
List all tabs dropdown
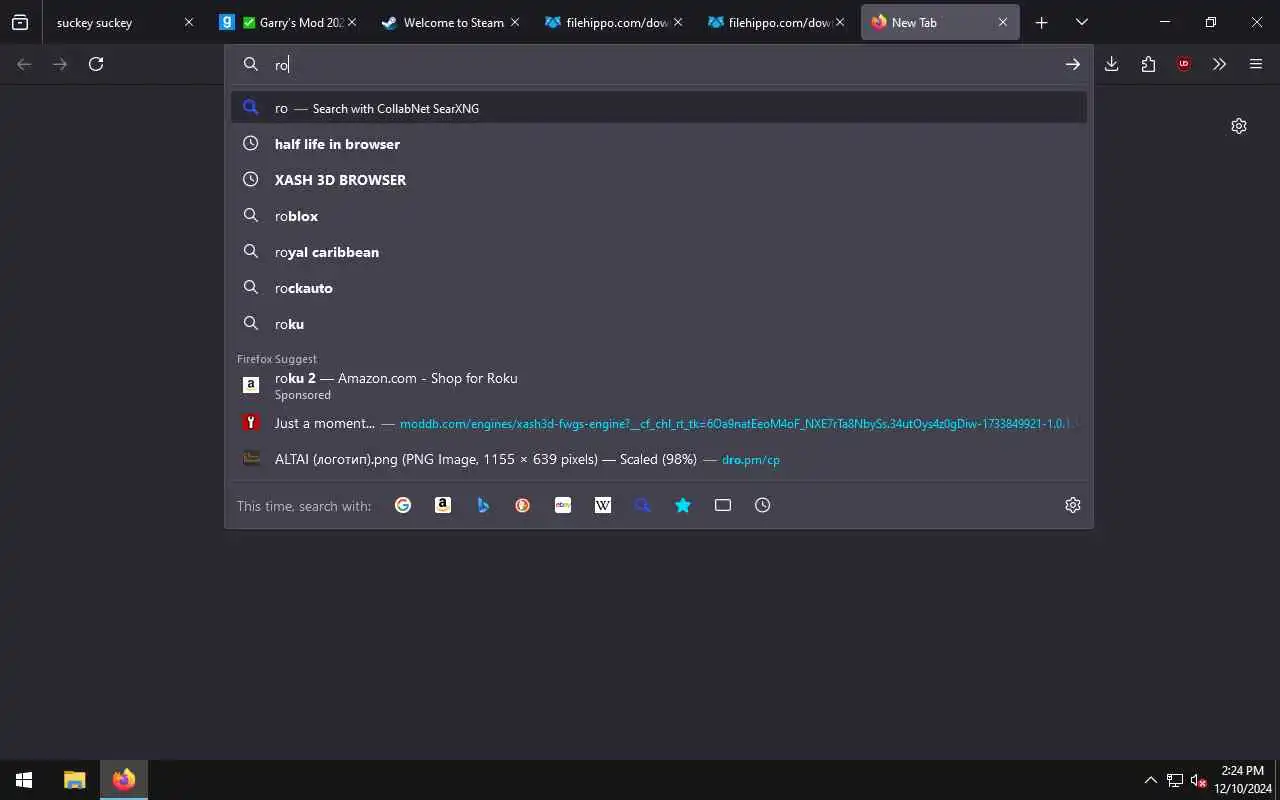coord(1081,22)
